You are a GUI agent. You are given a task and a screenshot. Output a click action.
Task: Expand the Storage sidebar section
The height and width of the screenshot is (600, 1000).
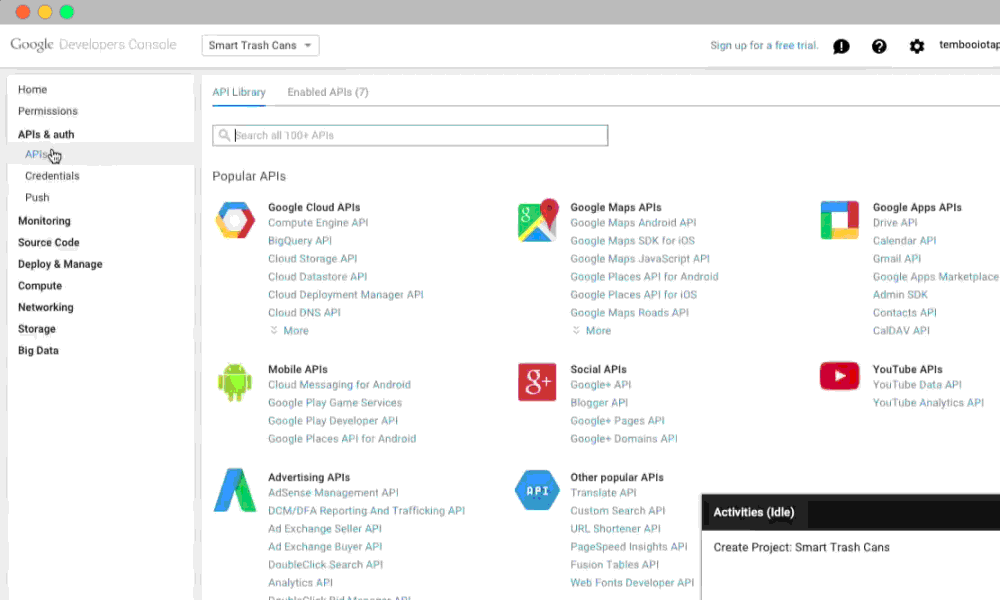coord(36,329)
